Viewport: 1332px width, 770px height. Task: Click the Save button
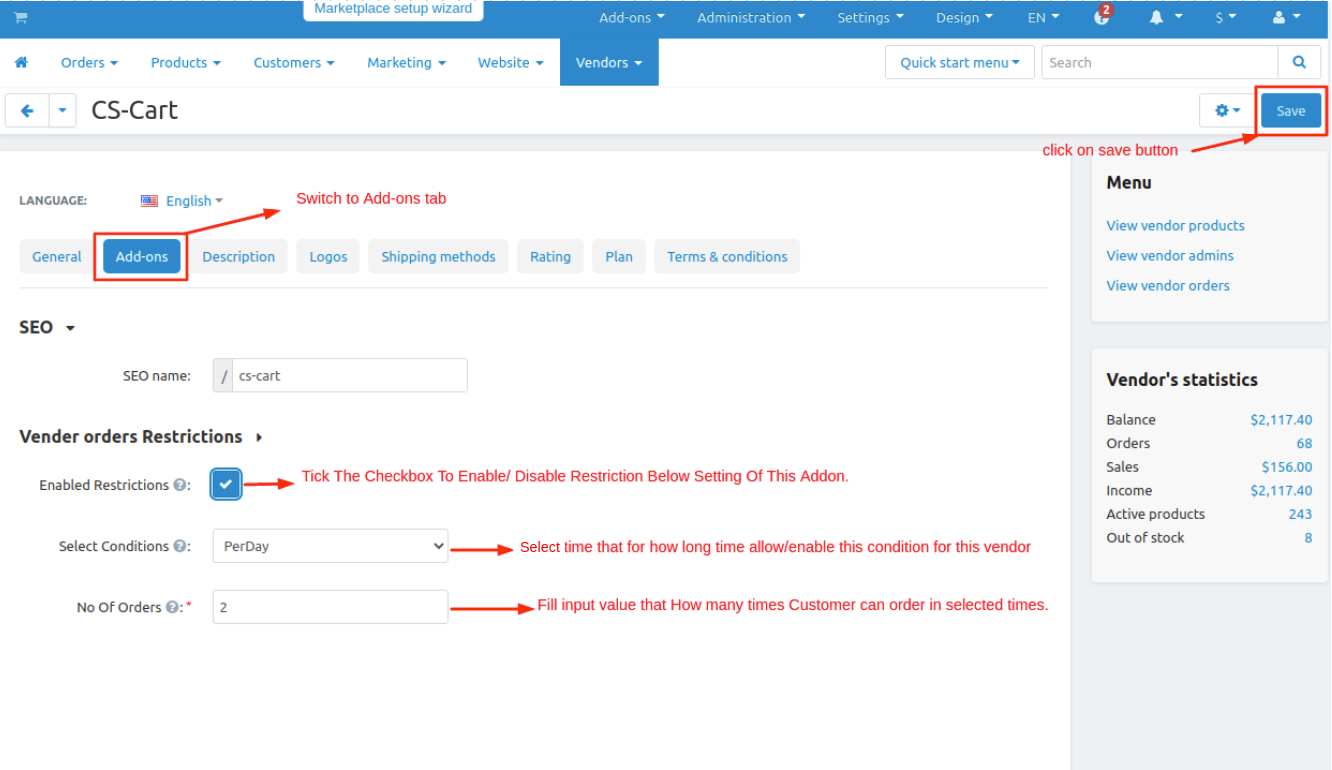click(1290, 110)
